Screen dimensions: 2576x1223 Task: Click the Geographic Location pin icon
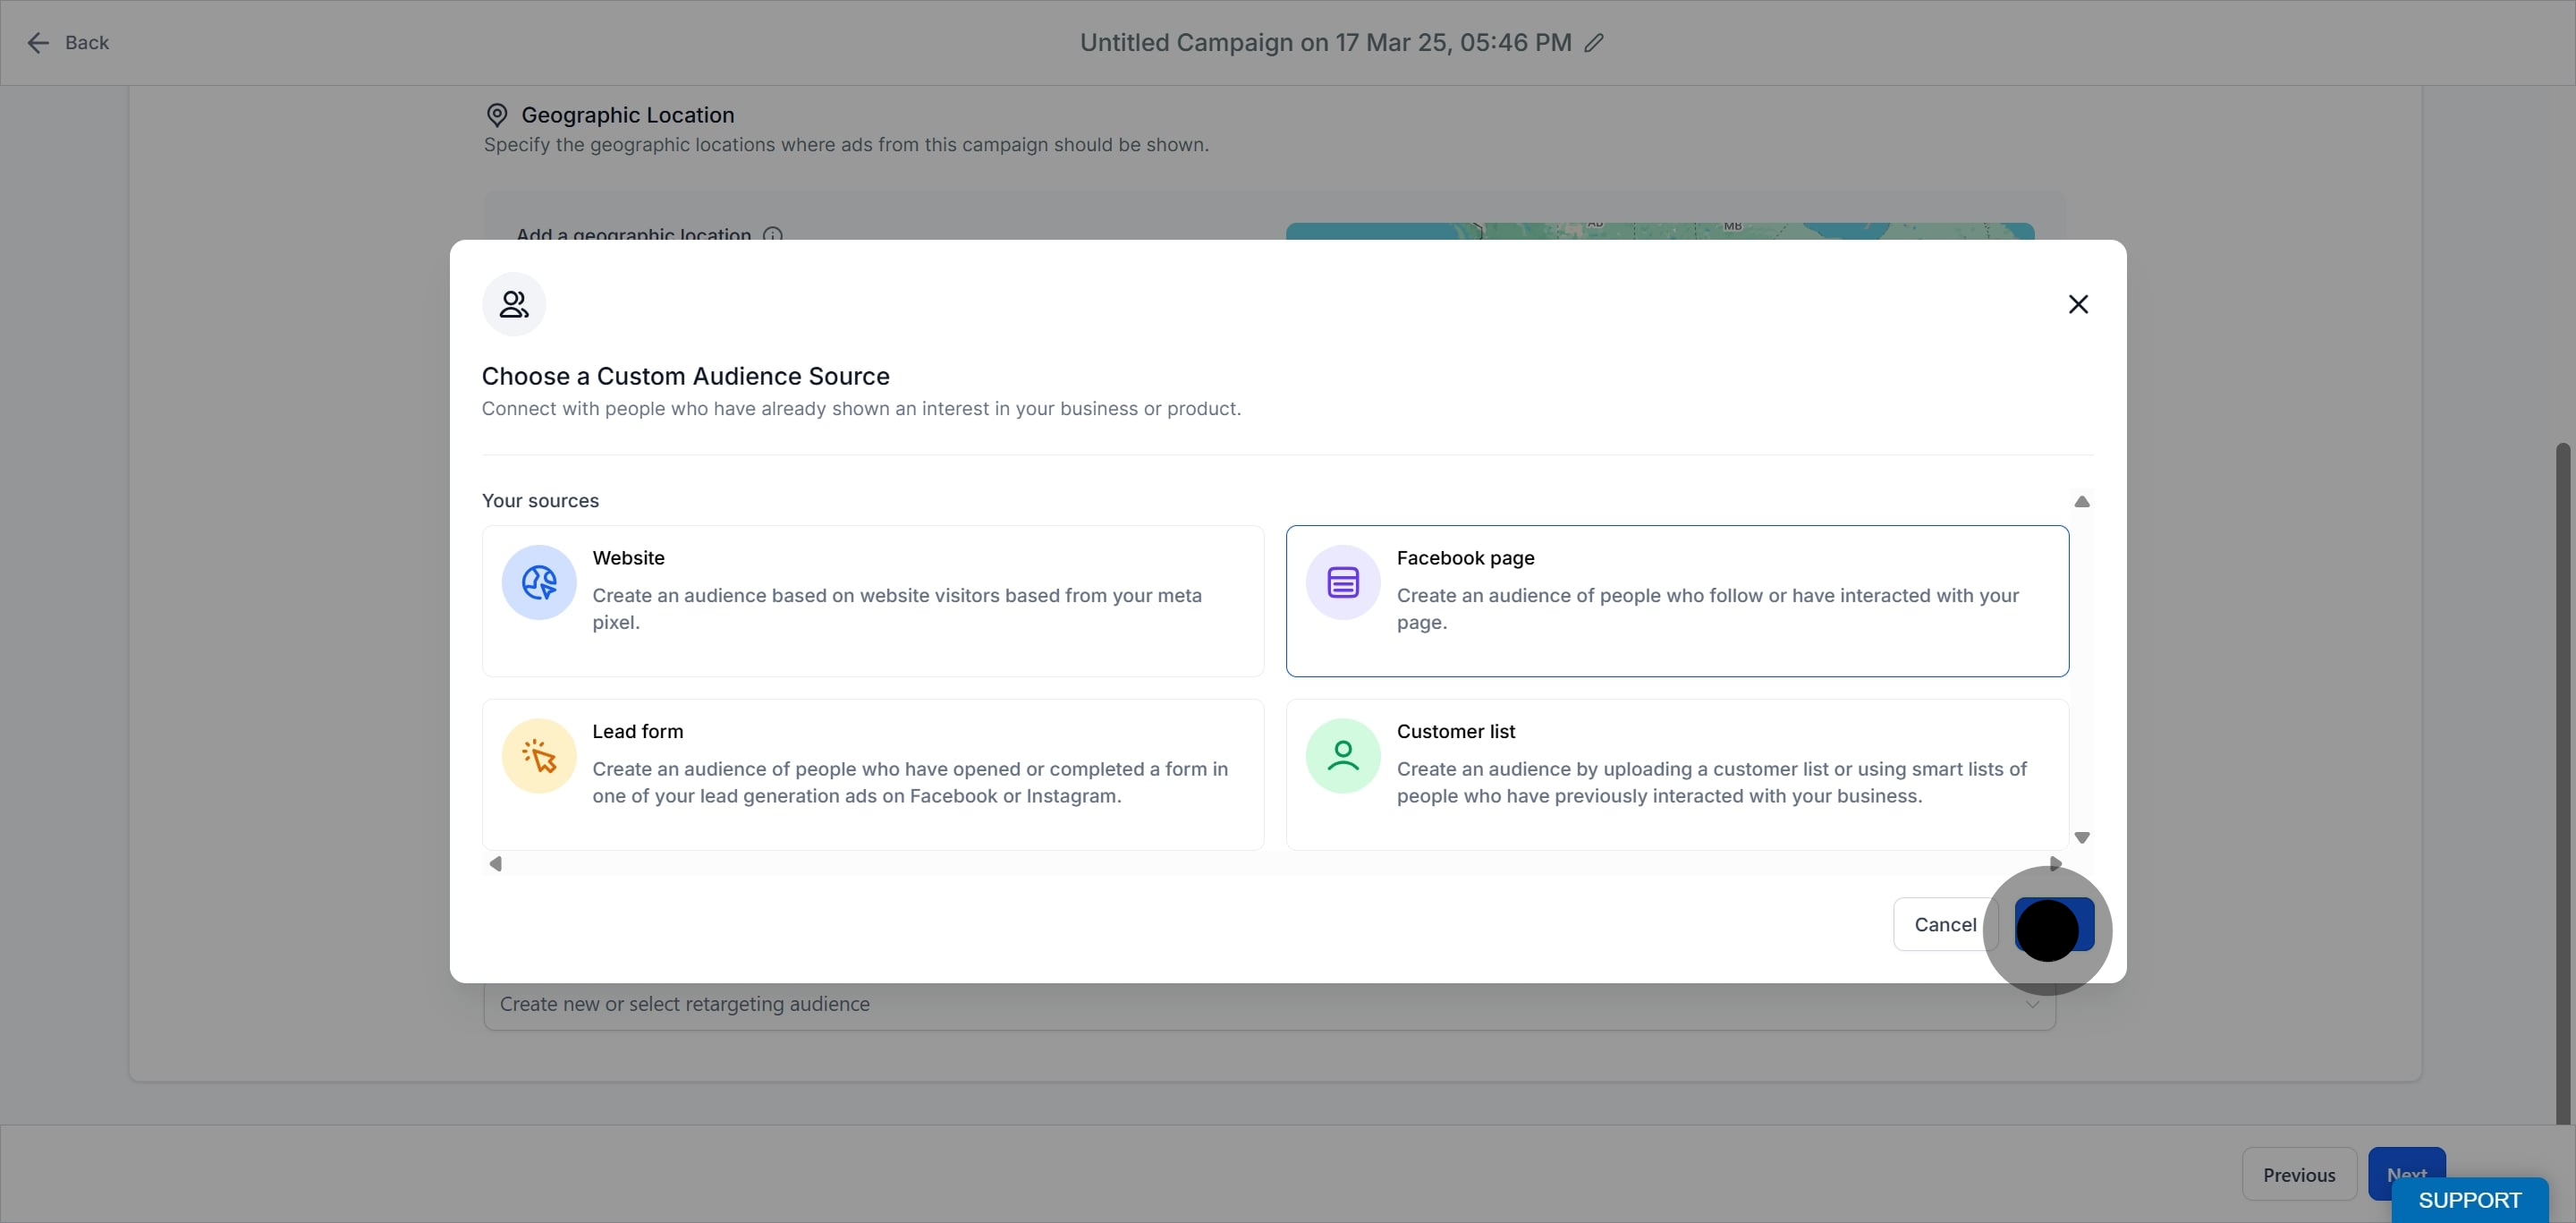point(497,115)
